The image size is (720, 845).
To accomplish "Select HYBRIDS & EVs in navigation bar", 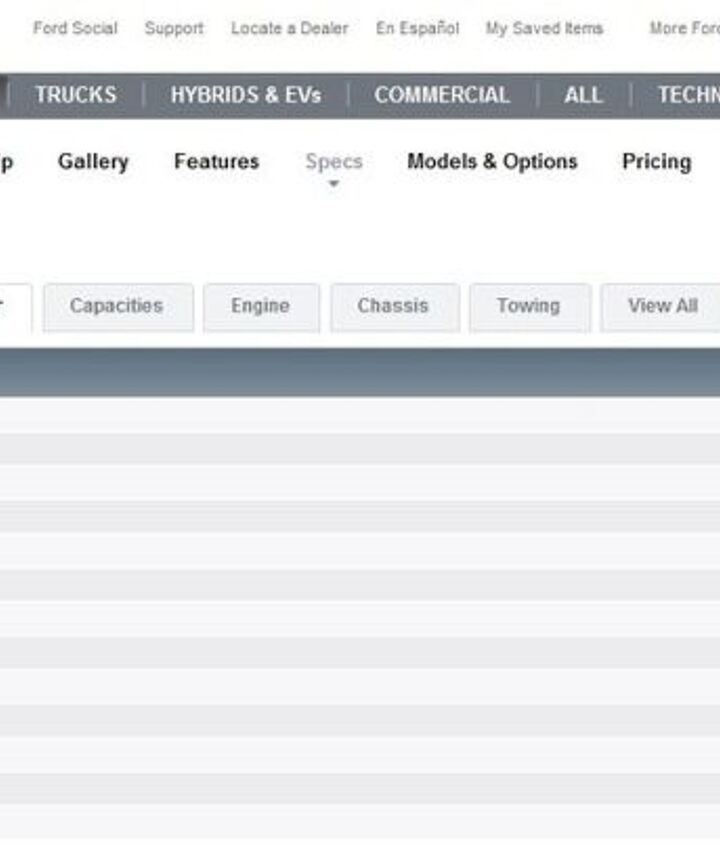I will tap(246, 95).
